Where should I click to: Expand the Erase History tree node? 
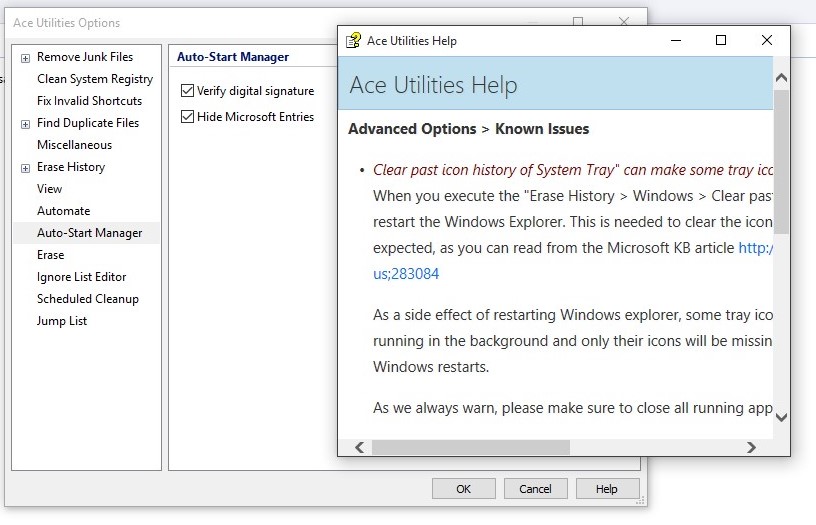25,168
